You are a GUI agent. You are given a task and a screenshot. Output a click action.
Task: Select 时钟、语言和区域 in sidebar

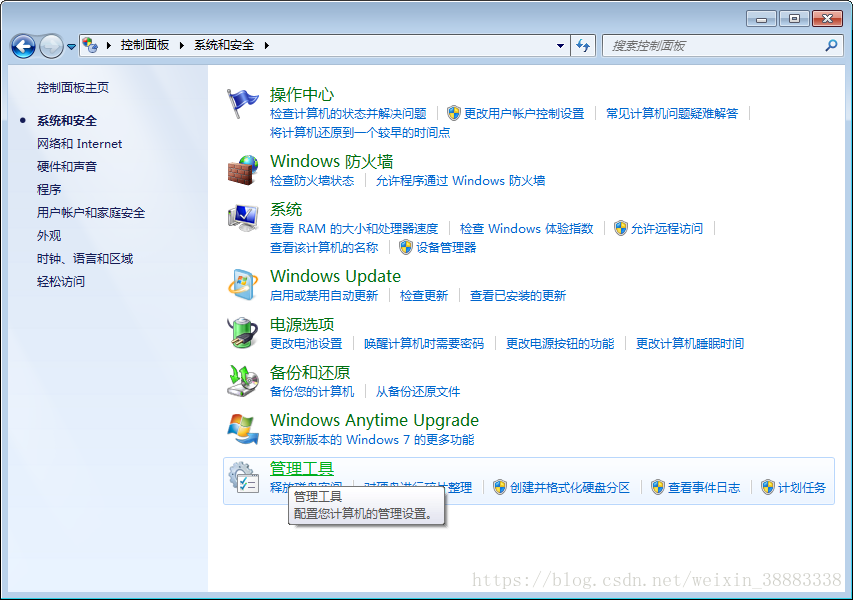85,258
